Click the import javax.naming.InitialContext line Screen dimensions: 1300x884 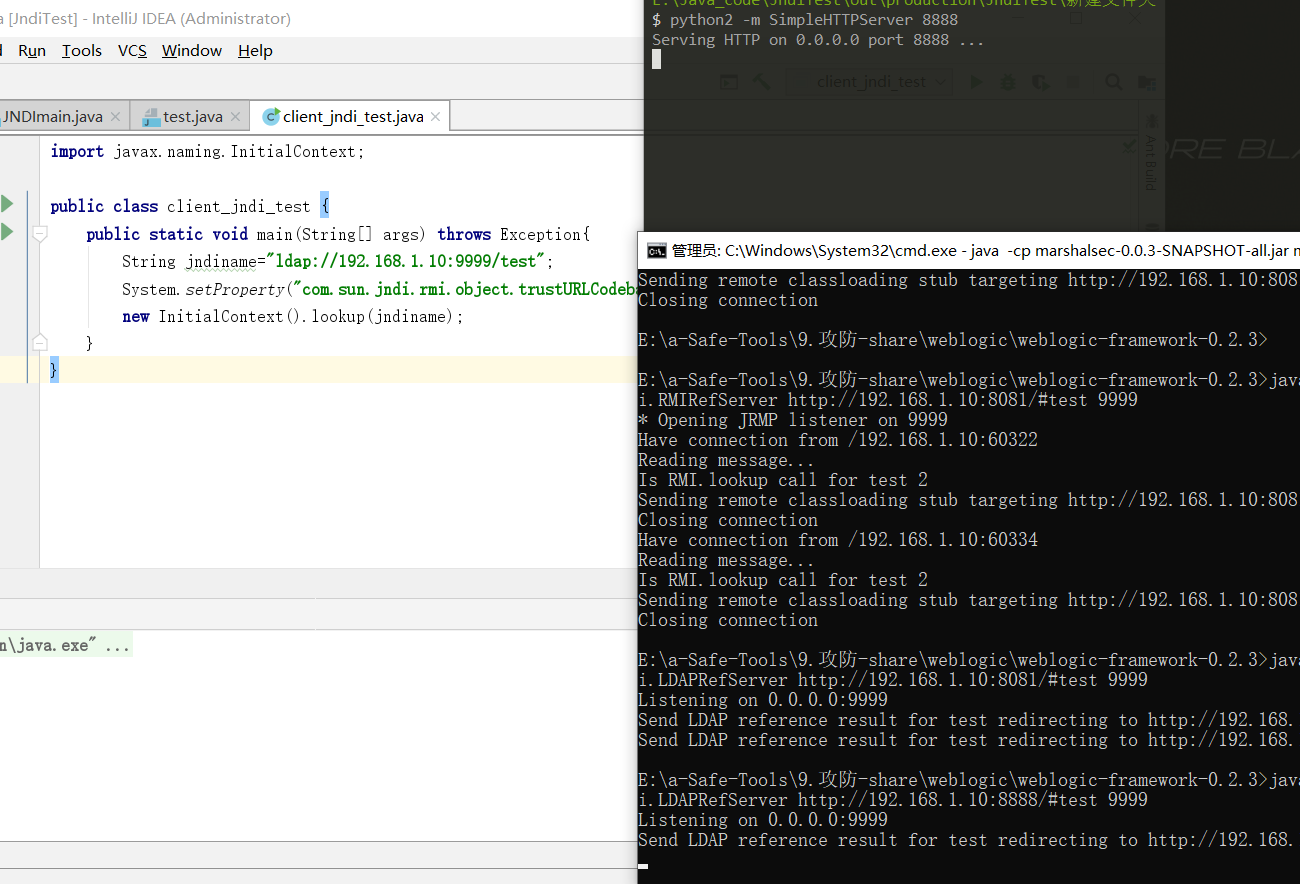pos(208,152)
